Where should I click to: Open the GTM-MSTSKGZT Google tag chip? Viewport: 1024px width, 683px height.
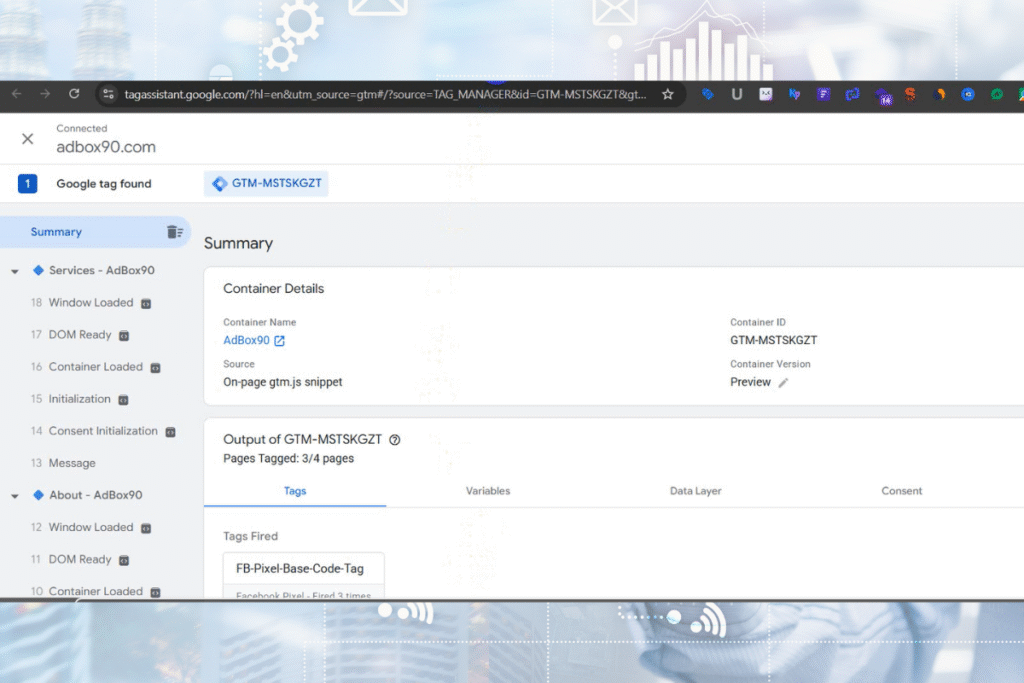[x=265, y=183]
